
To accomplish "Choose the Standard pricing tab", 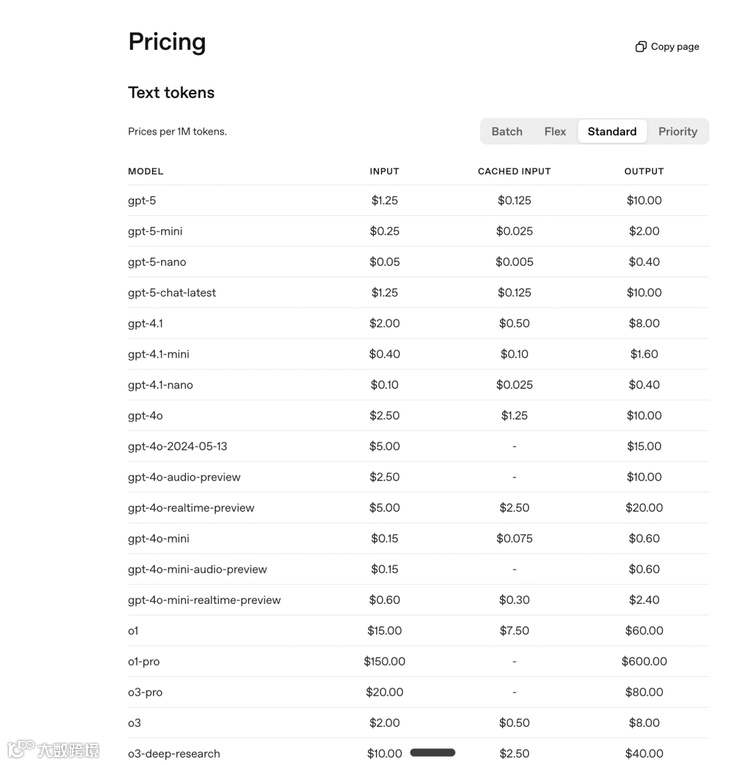I will coord(612,131).
